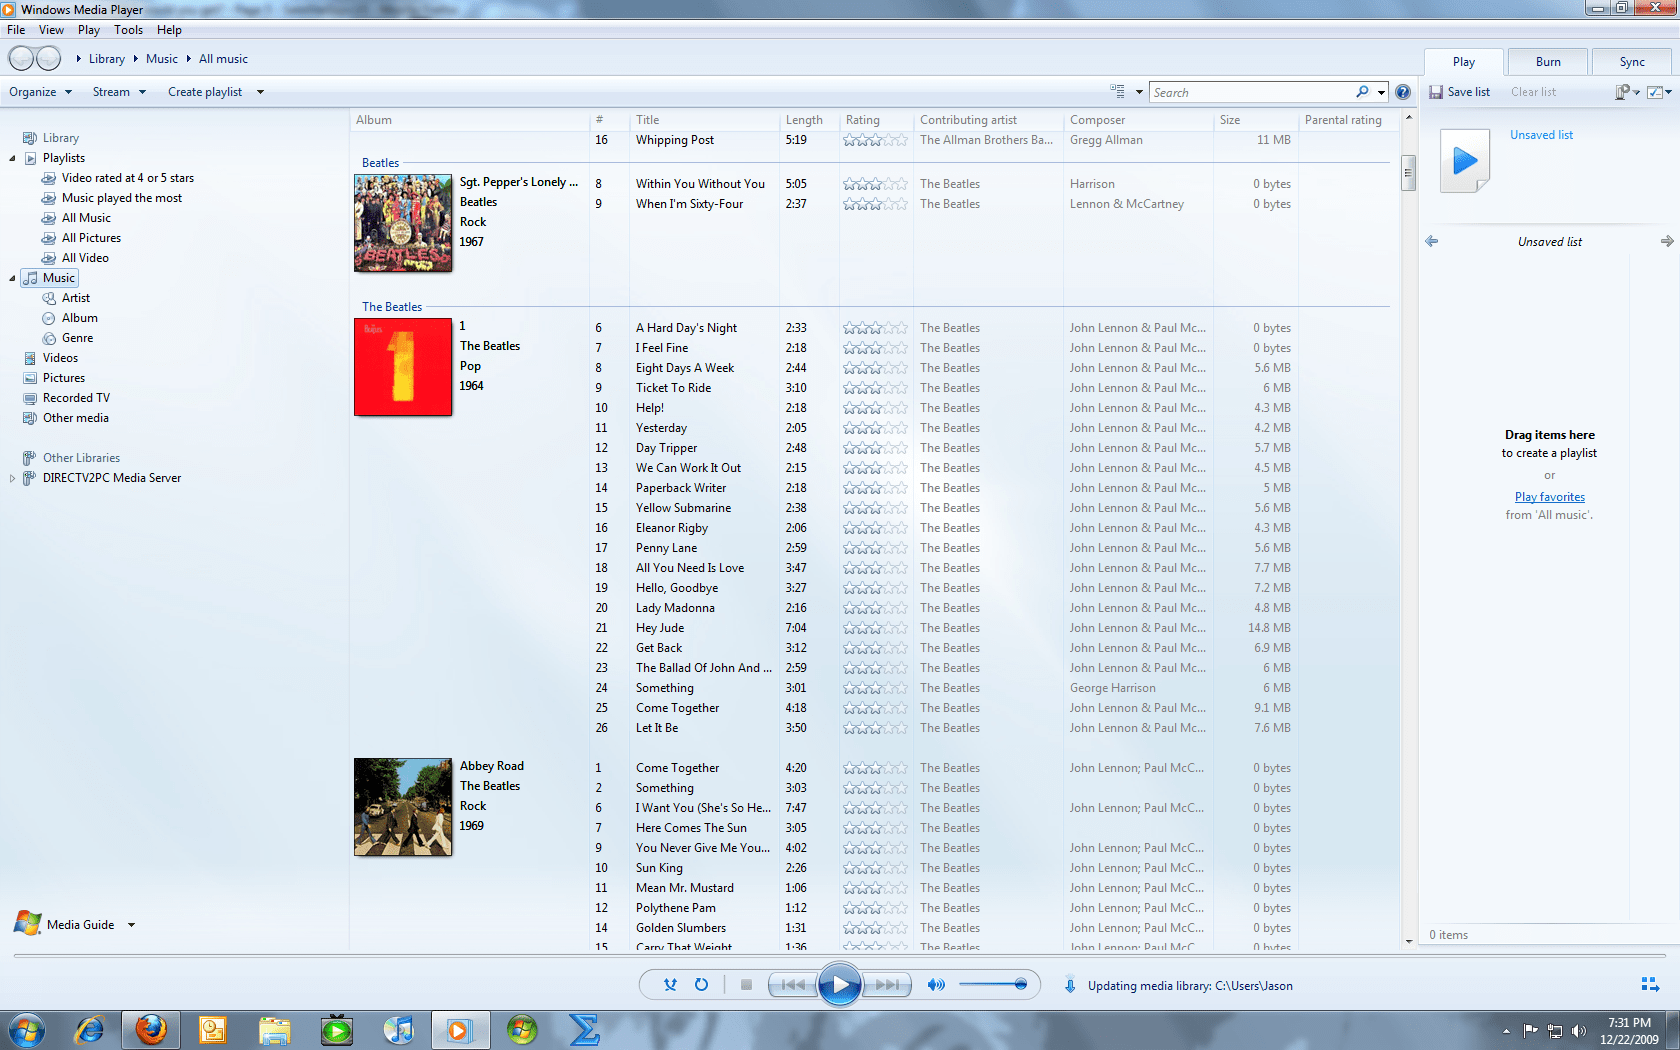Click in the Search box
Viewport: 1680px width, 1050px height.
point(1250,92)
